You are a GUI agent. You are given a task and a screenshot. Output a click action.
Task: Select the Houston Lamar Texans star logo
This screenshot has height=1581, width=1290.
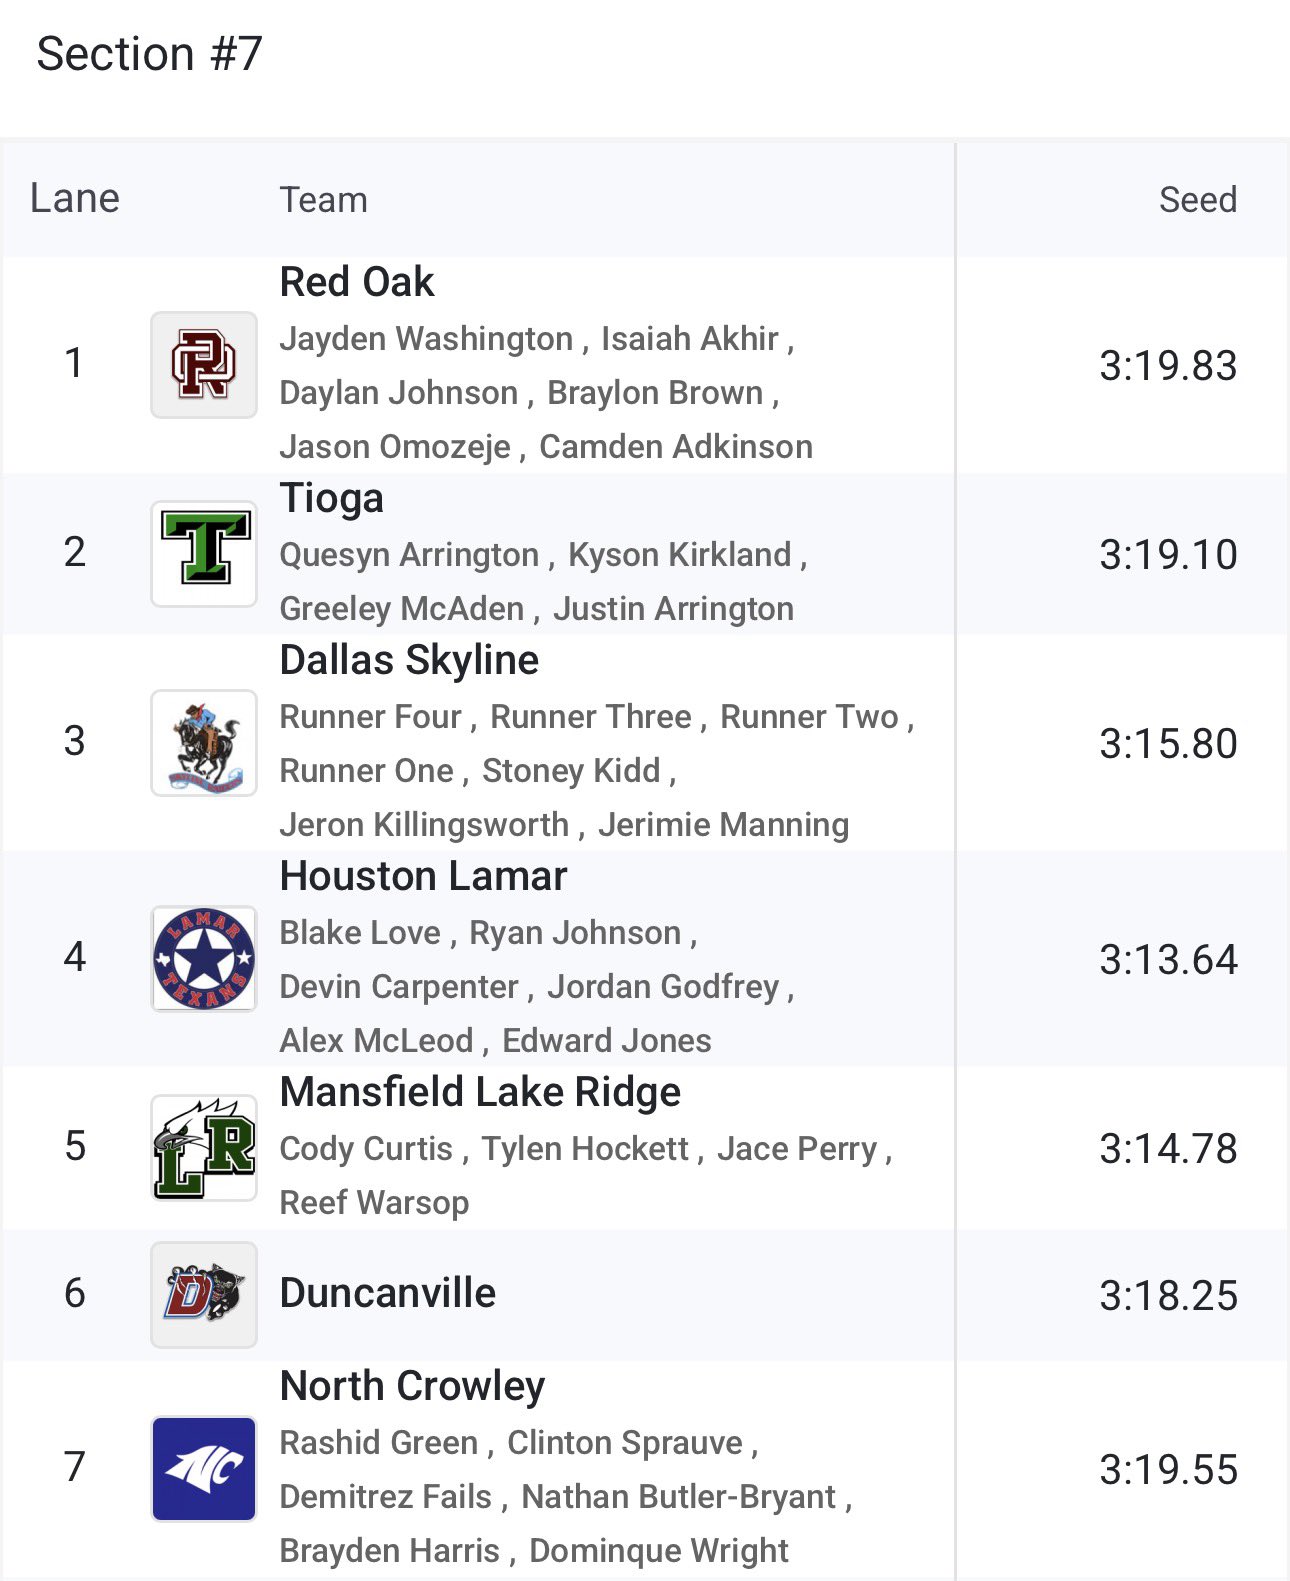point(204,959)
